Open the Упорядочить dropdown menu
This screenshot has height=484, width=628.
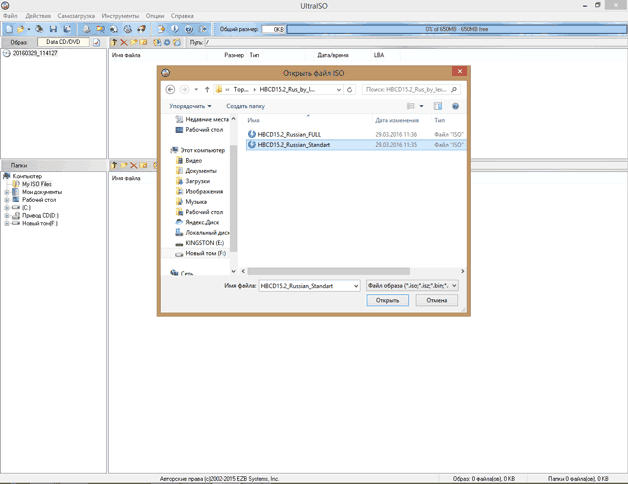click(190, 106)
